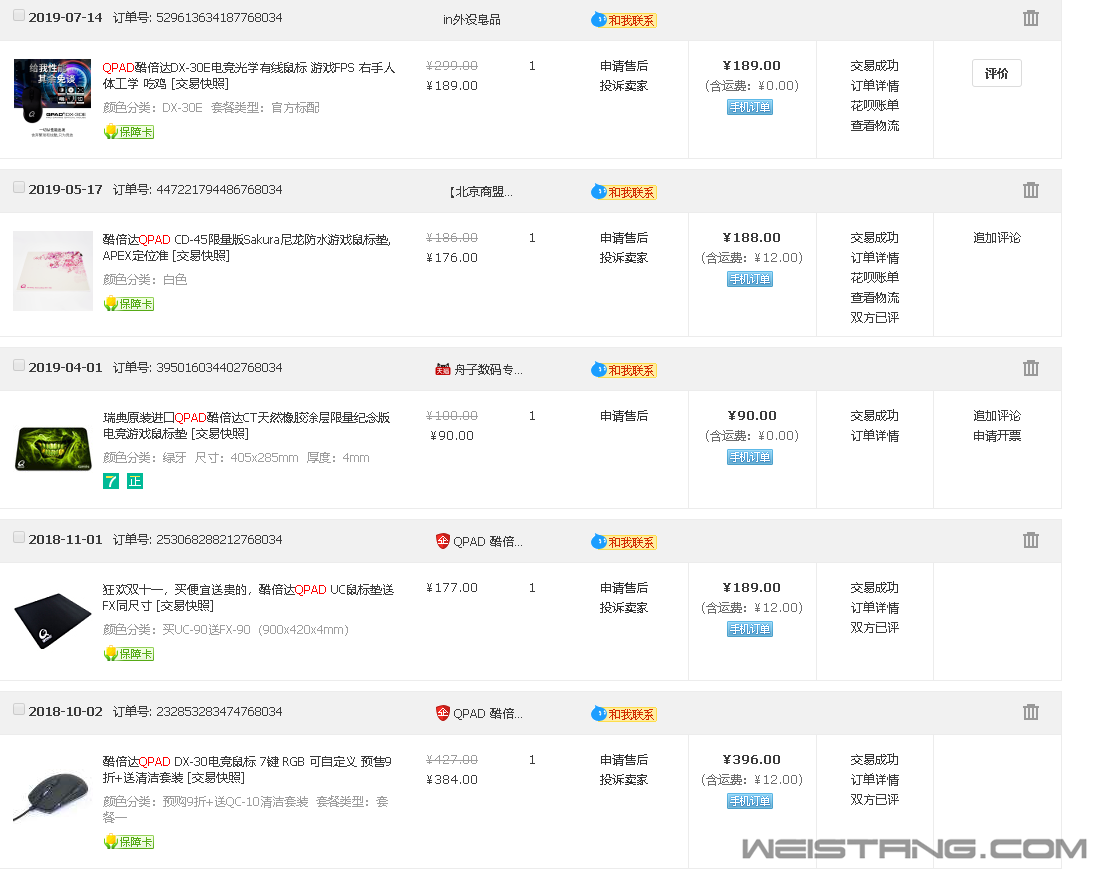Open 查看物流 for the 2019-05-17 order
1100x872 pixels.
pos(875,297)
